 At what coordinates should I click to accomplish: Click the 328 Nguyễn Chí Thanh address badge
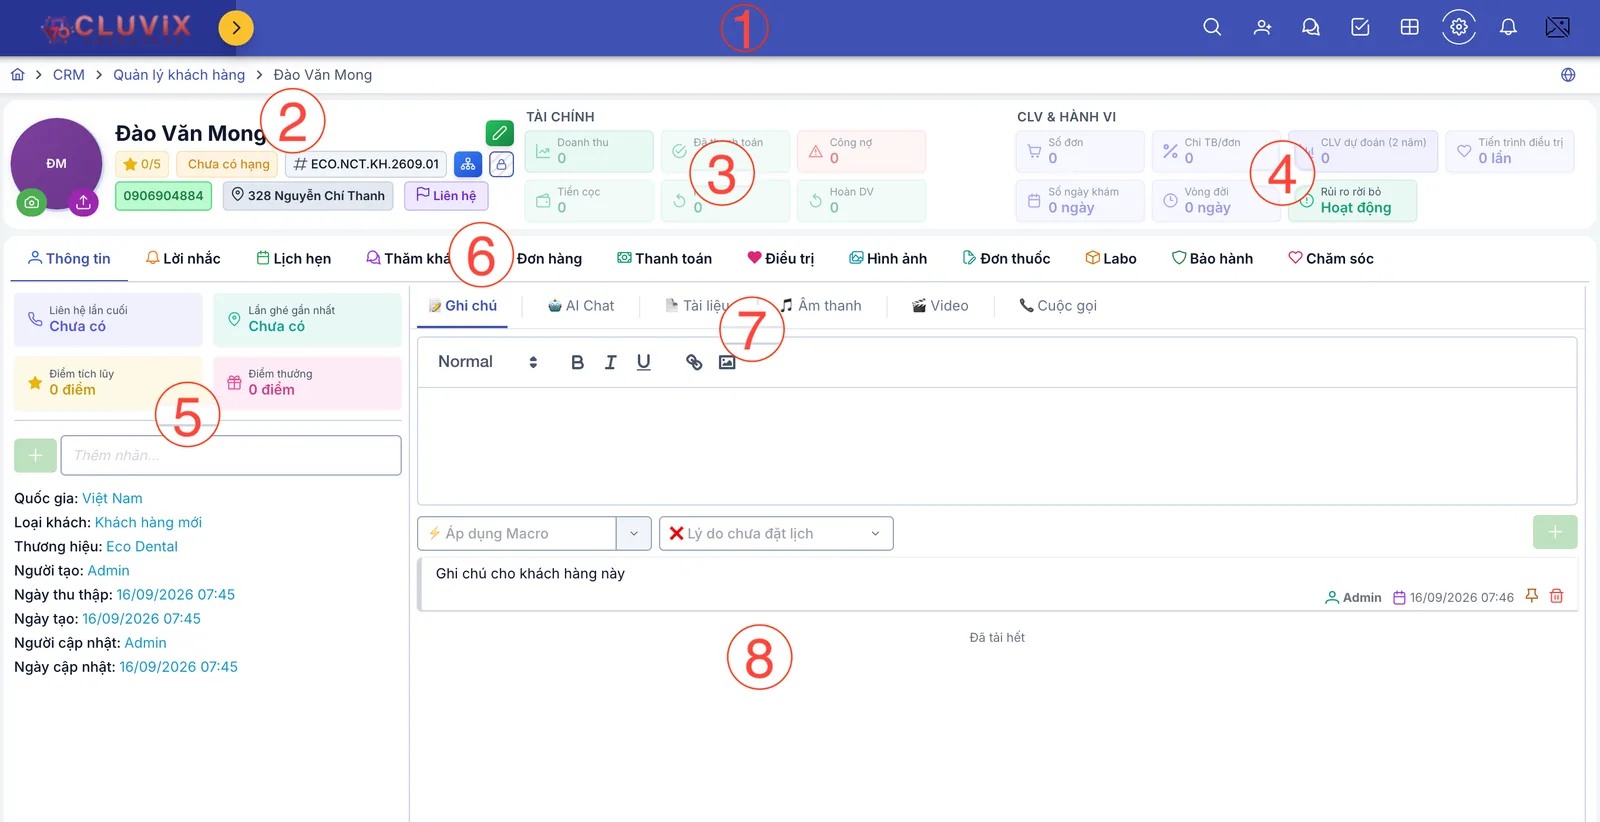[x=308, y=195]
